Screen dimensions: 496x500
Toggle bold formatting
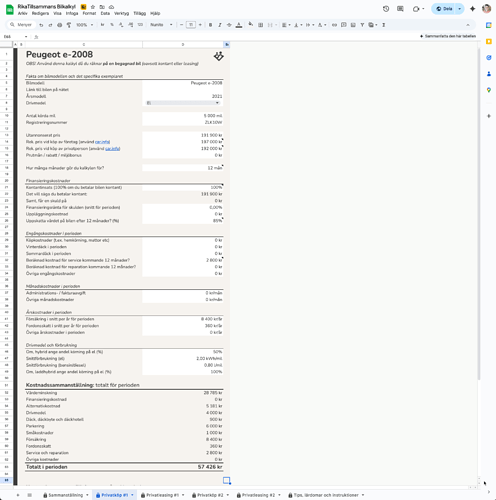coord(210,25)
